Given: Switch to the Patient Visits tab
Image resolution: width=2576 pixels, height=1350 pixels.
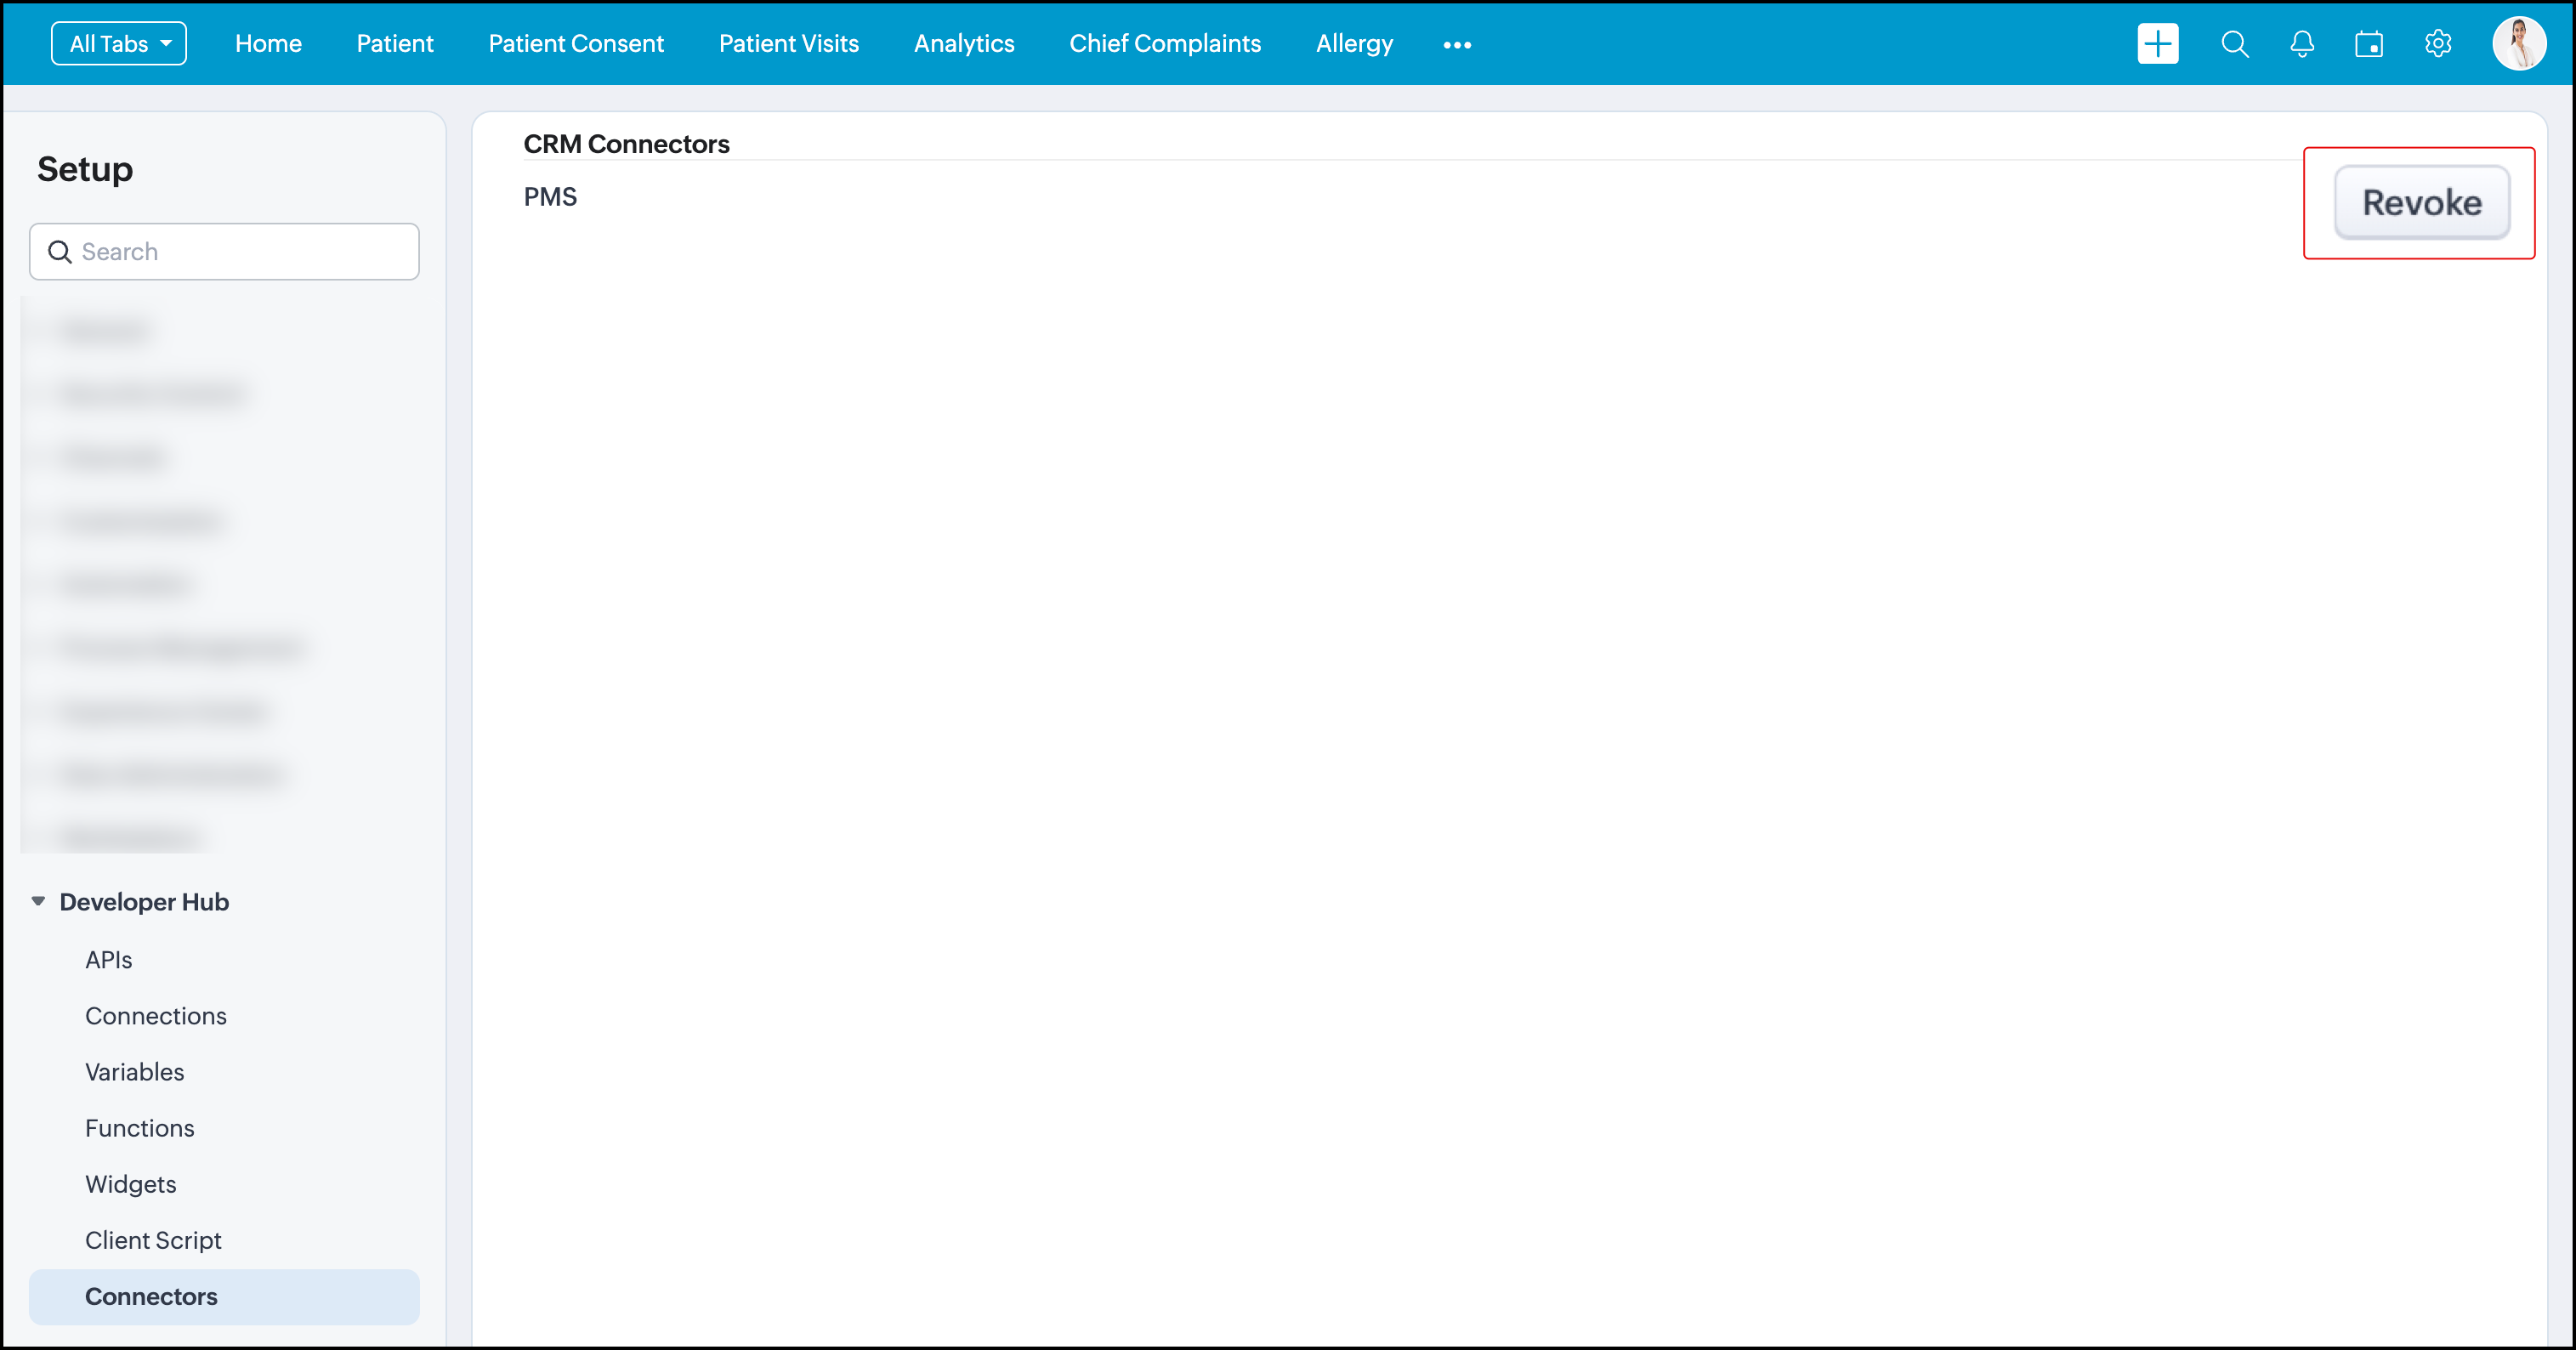Looking at the screenshot, I should pyautogui.click(x=788, y=44).
